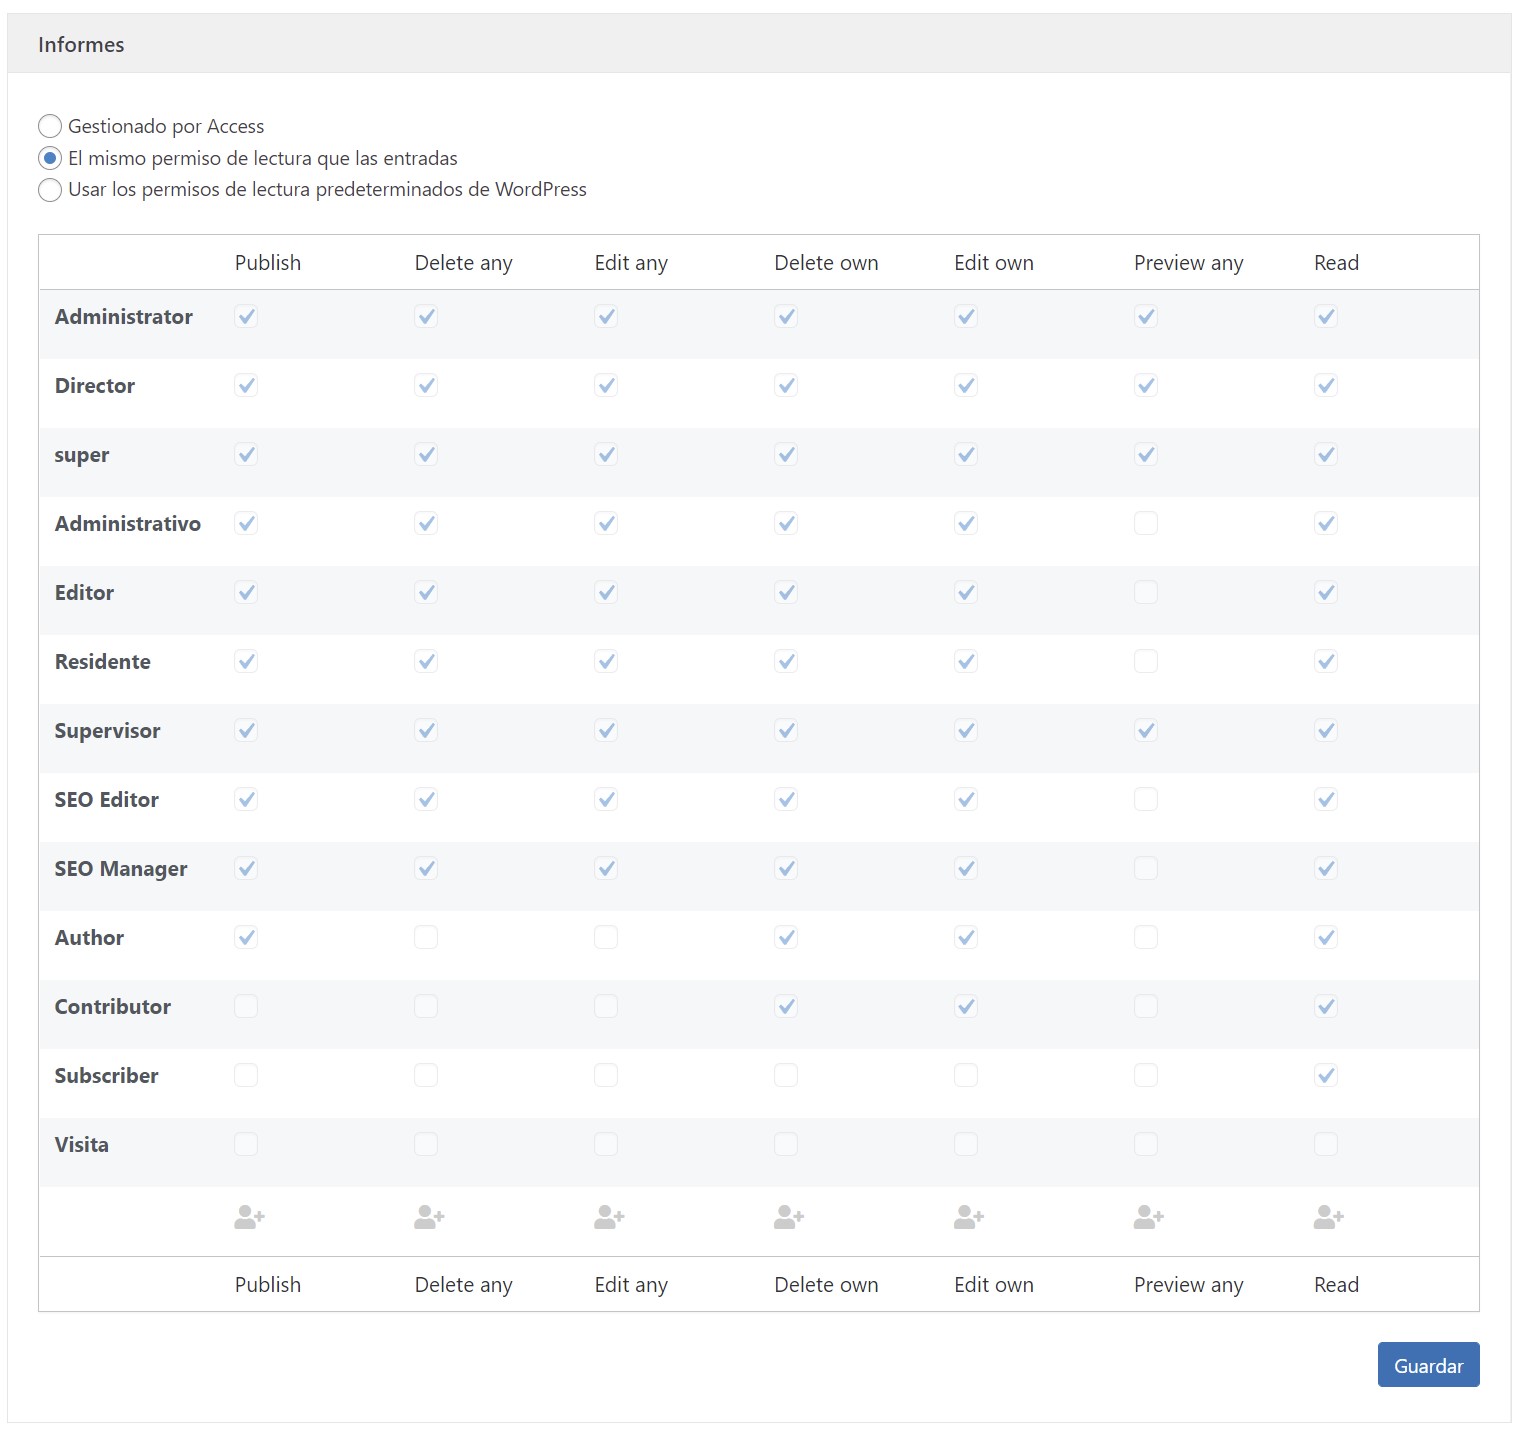1519x1431 pixels.
Task: Click the Subscriber role name
Action: 107,1075
